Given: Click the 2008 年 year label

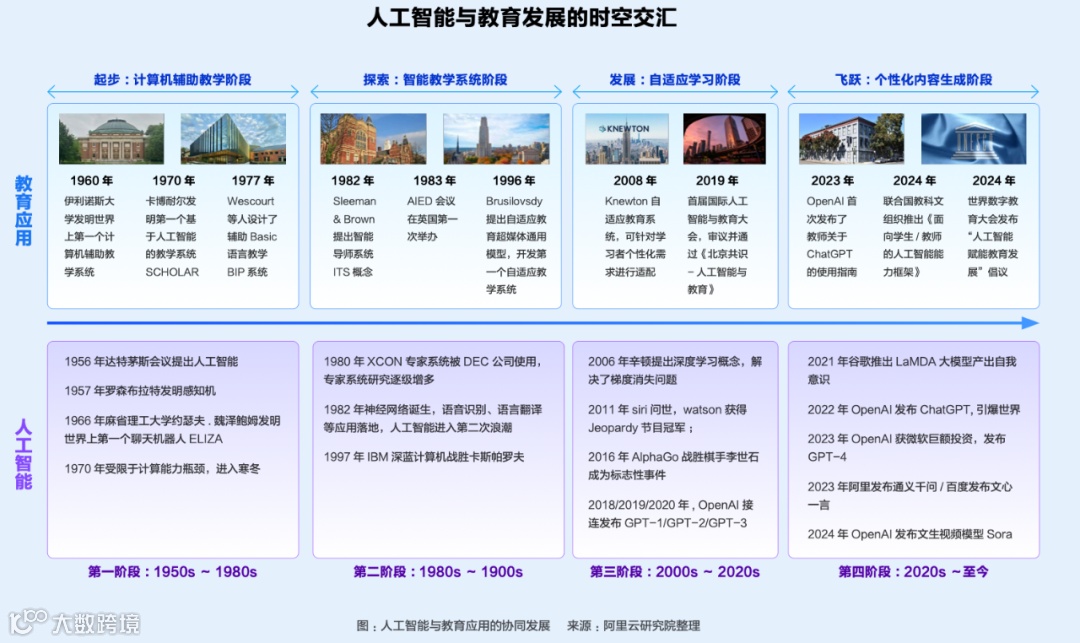Looking at the screenshot, I should tap(635, 180).
